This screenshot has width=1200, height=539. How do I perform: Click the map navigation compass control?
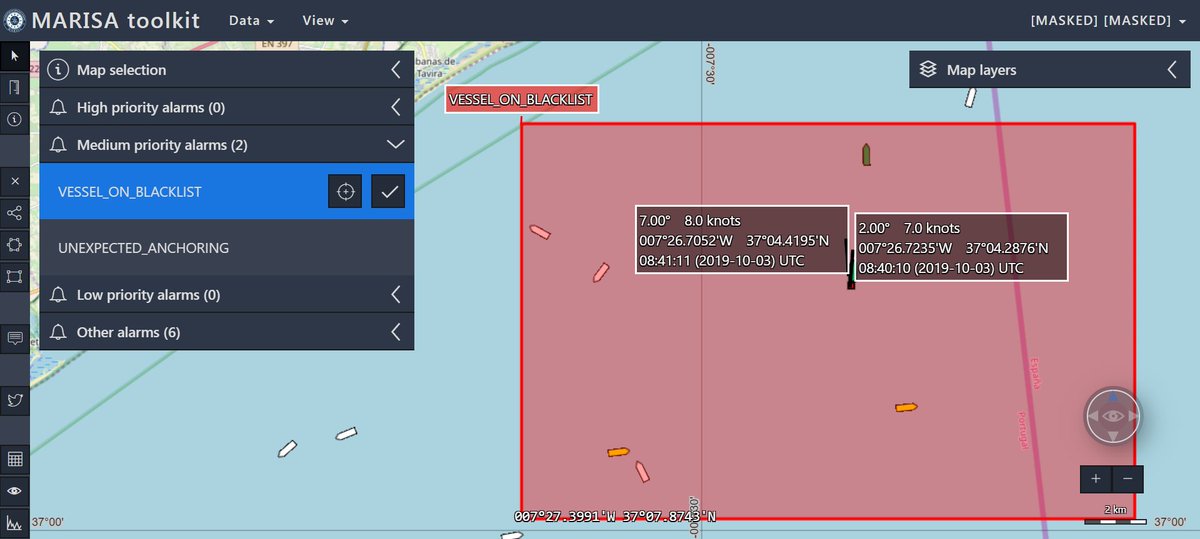click(x=1113, y=416)
